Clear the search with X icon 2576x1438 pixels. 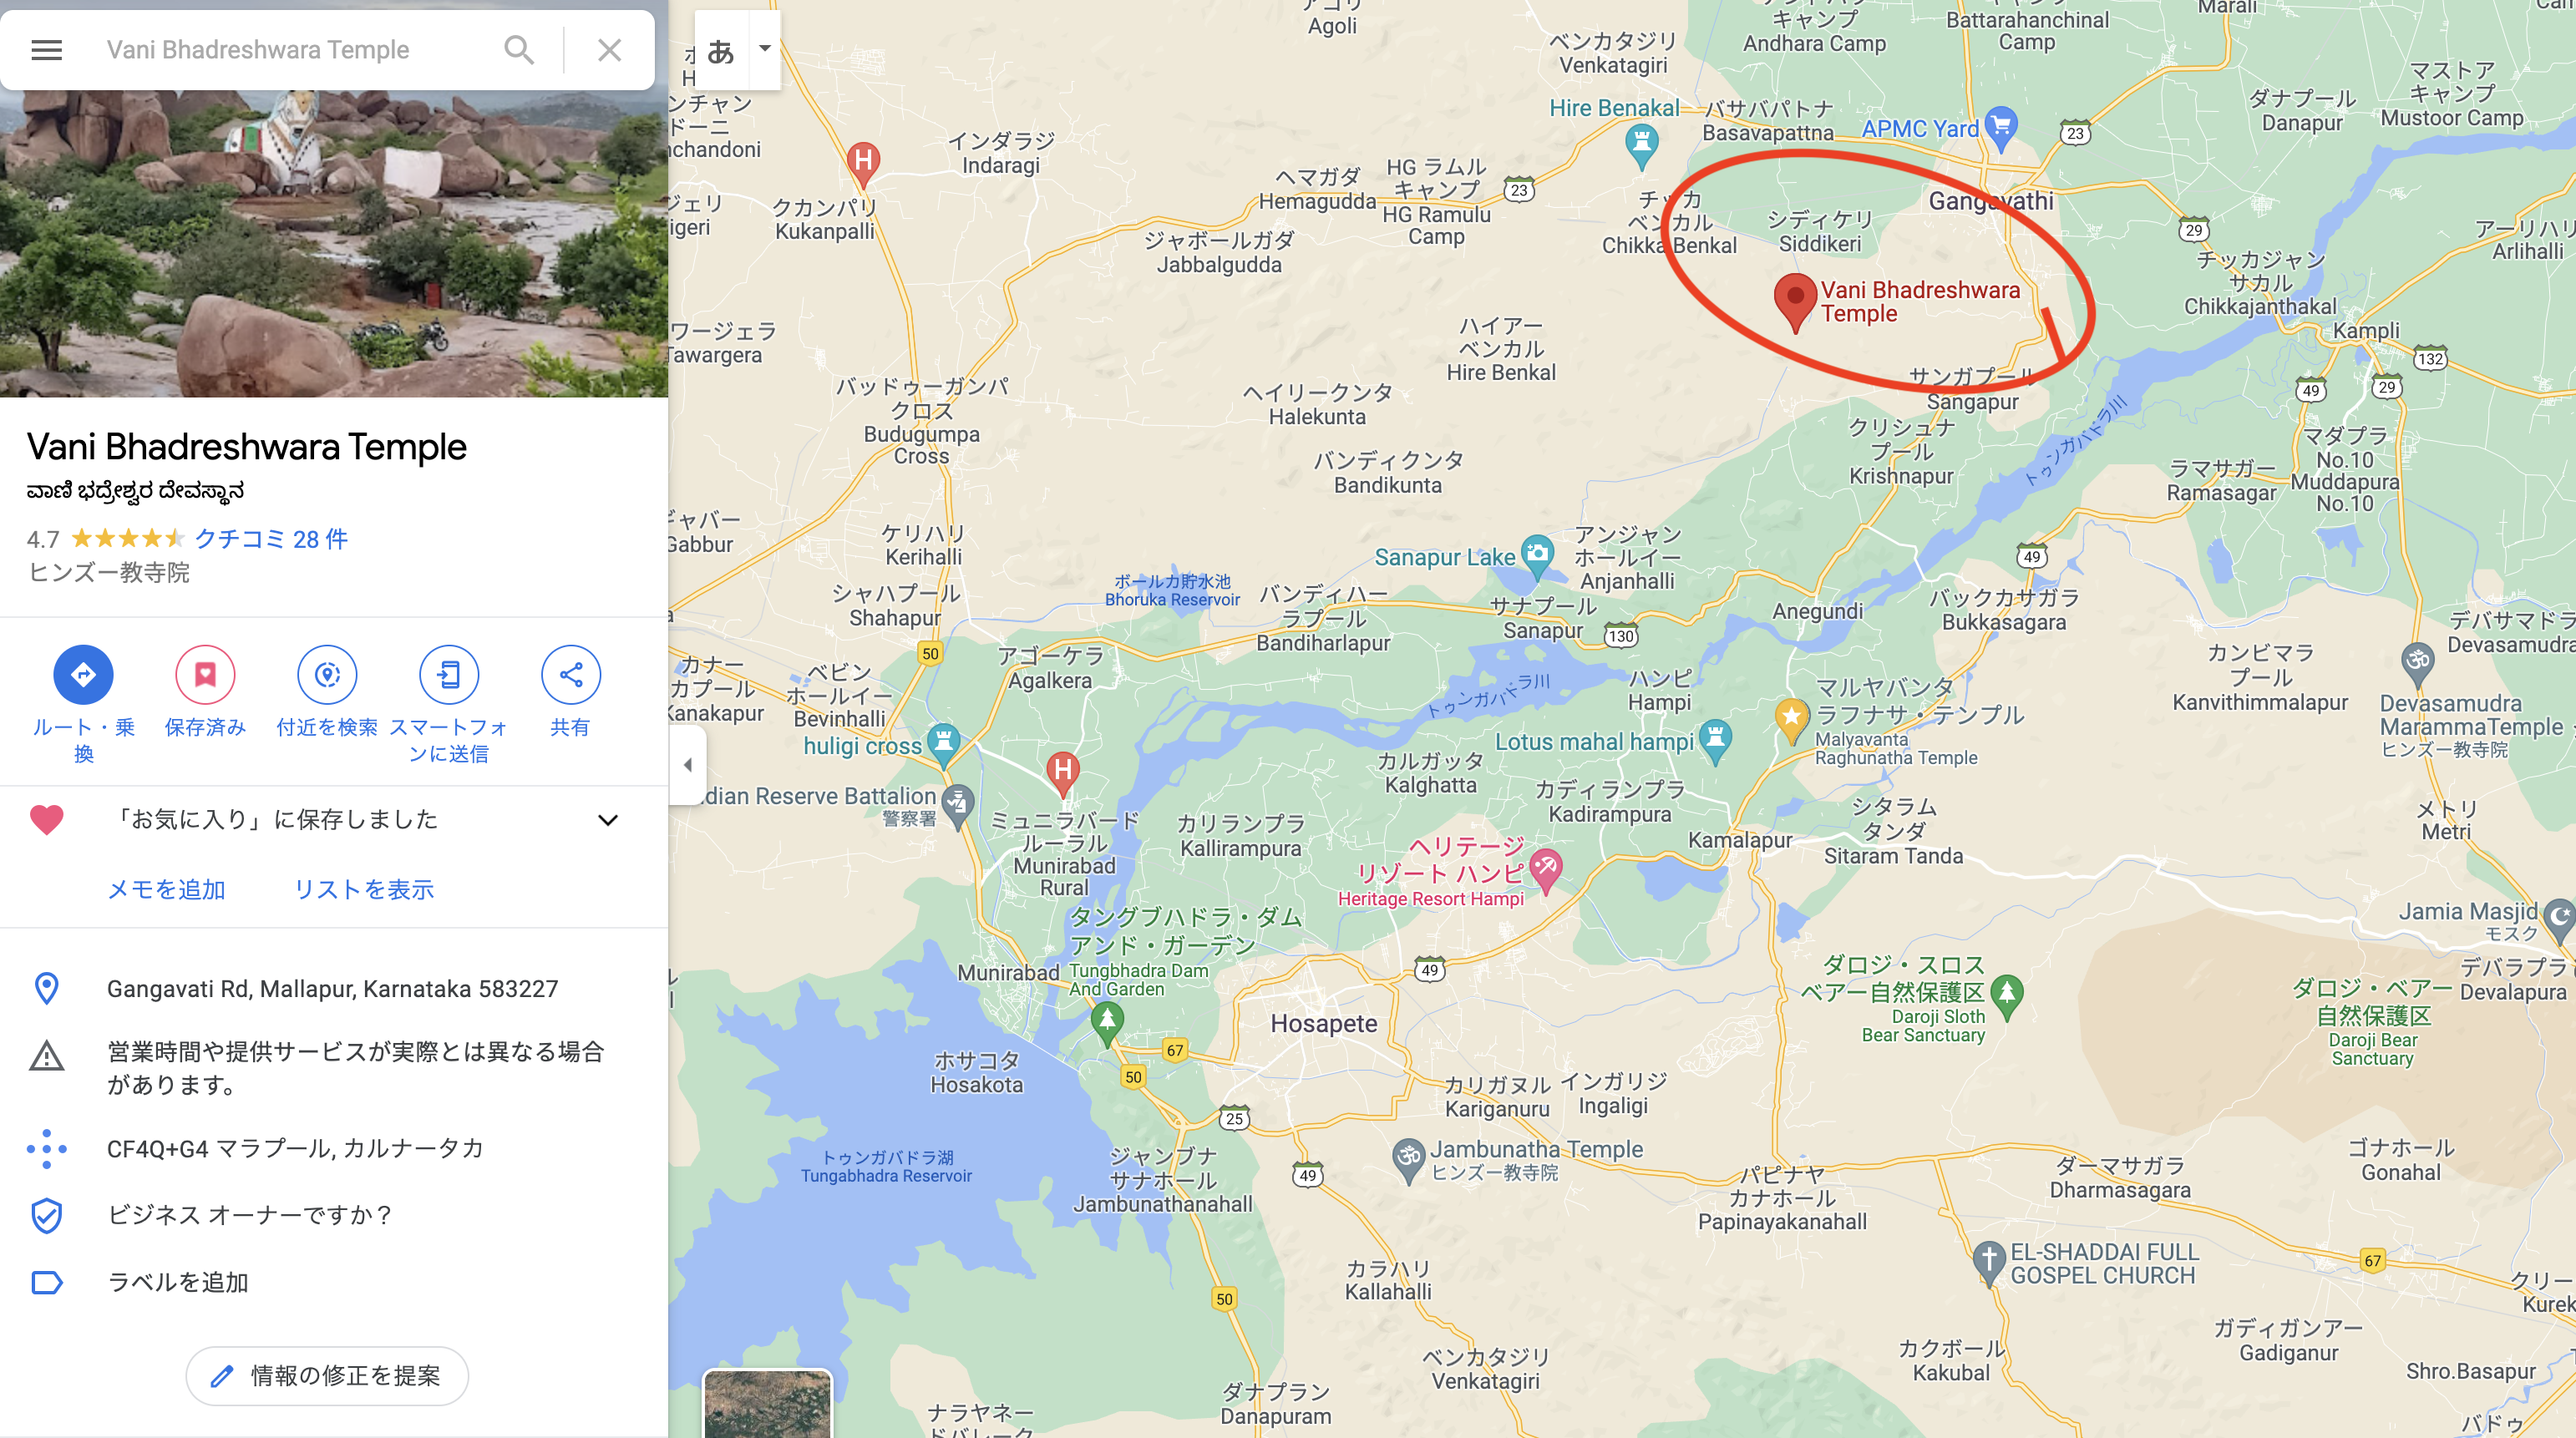609,50
